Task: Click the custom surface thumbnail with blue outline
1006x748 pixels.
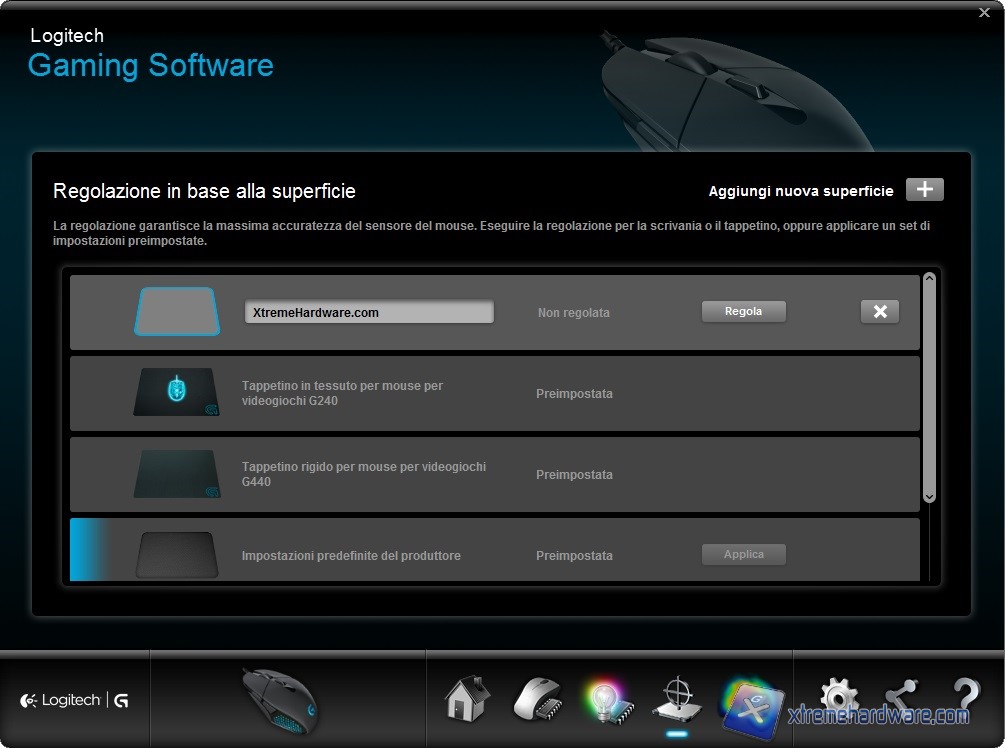Action: tap(176, 312)
